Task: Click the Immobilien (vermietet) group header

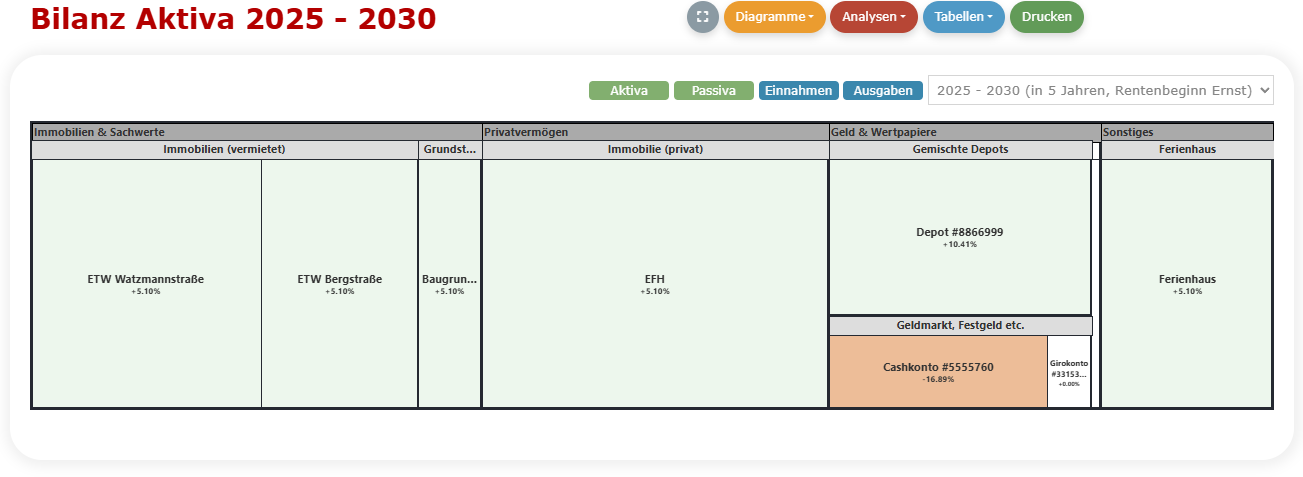Action: [225, 150]
